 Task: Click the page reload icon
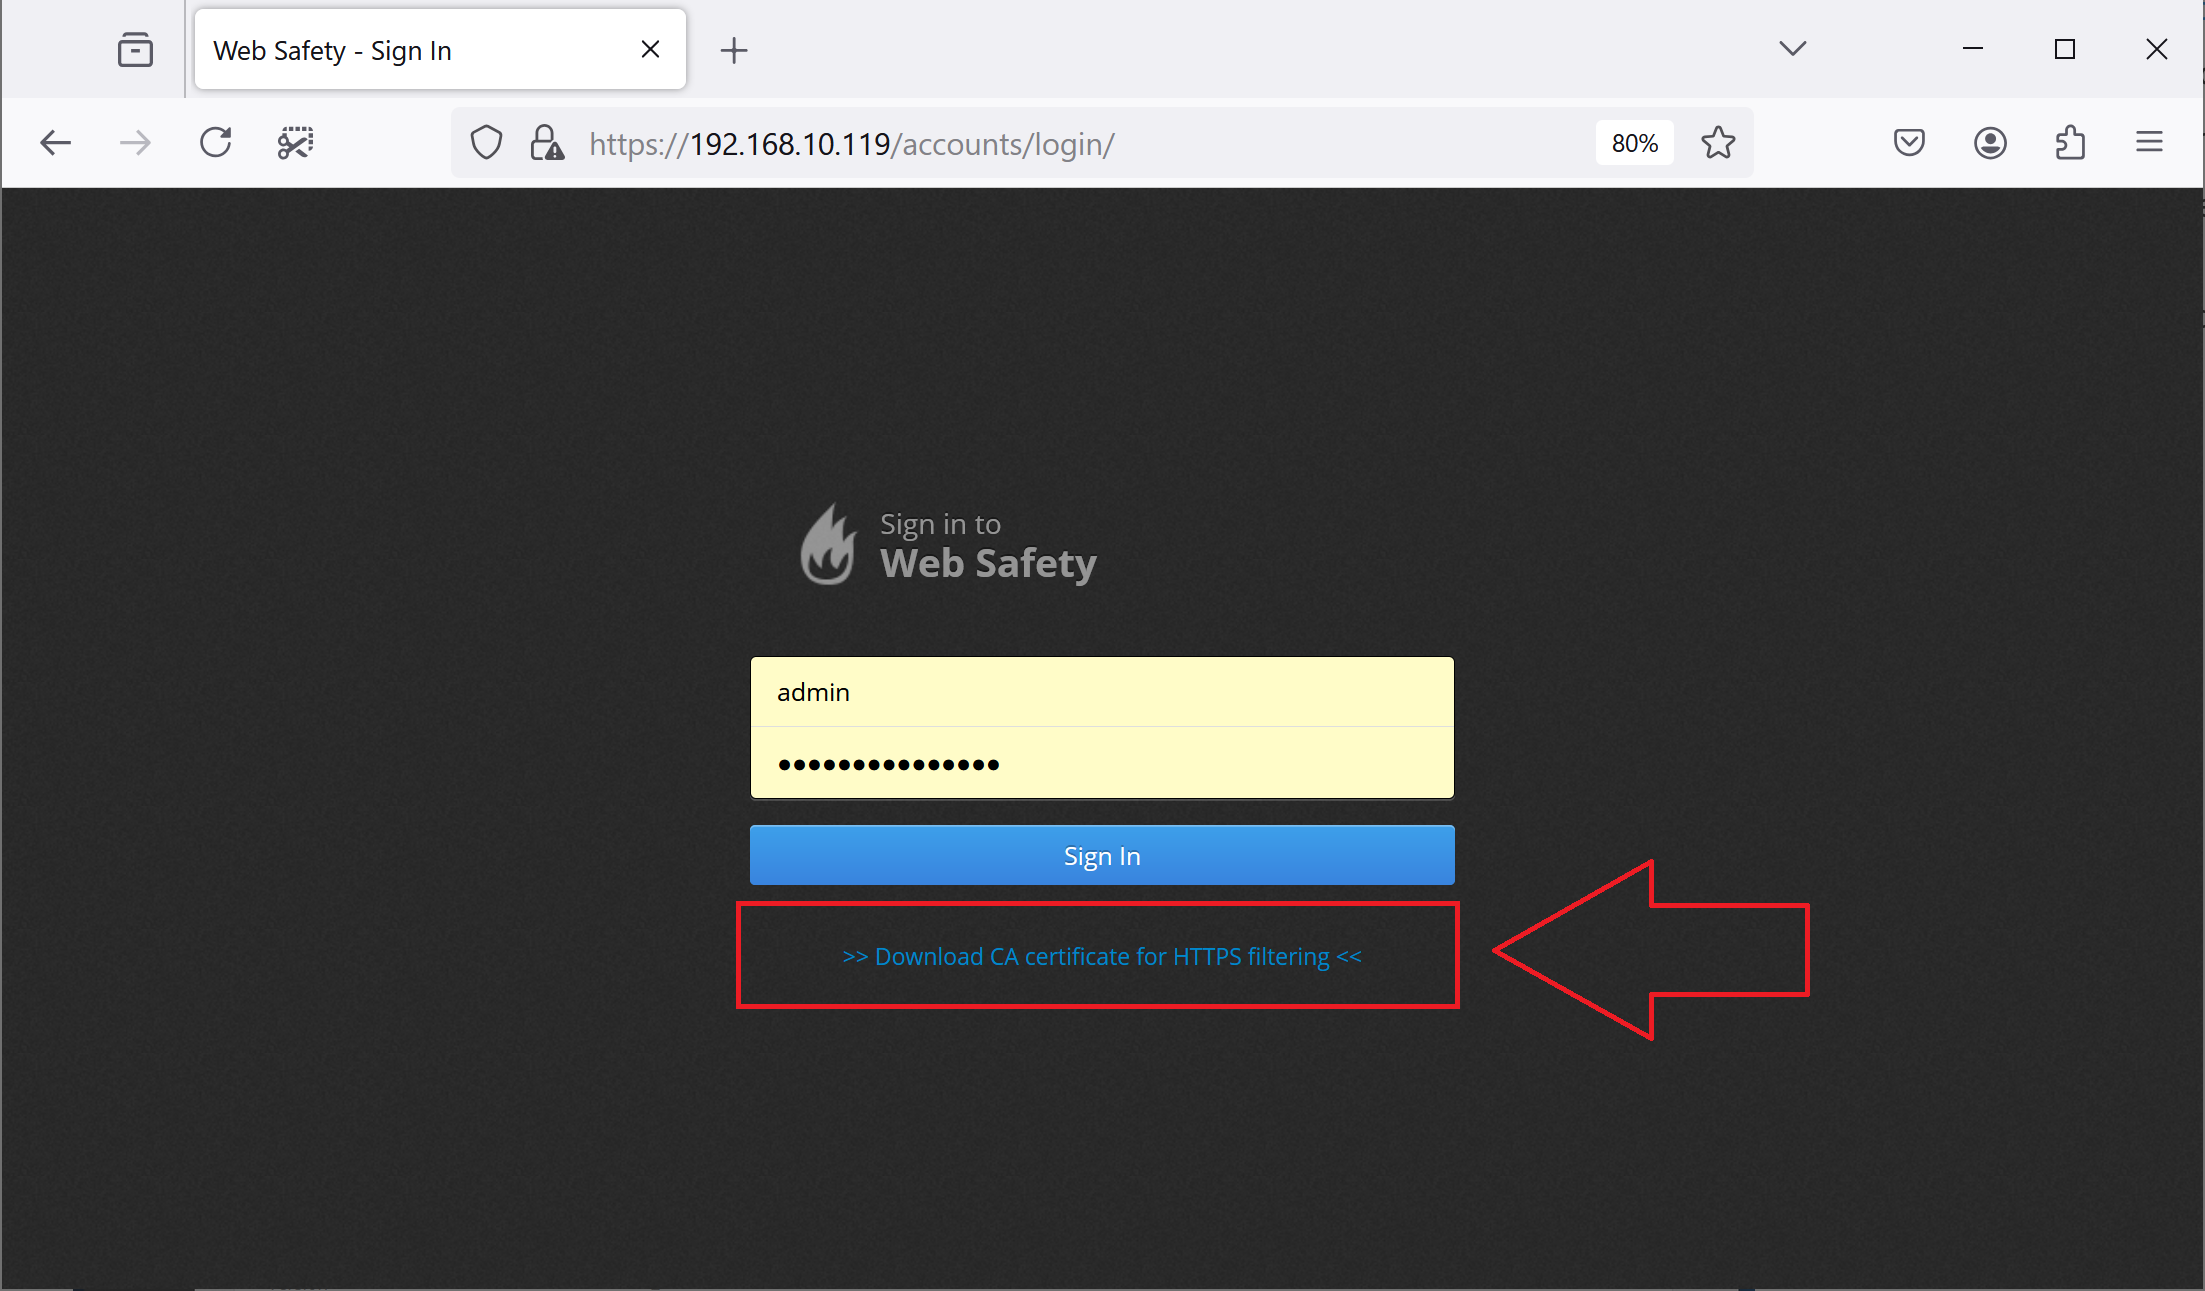click(215, 143)
